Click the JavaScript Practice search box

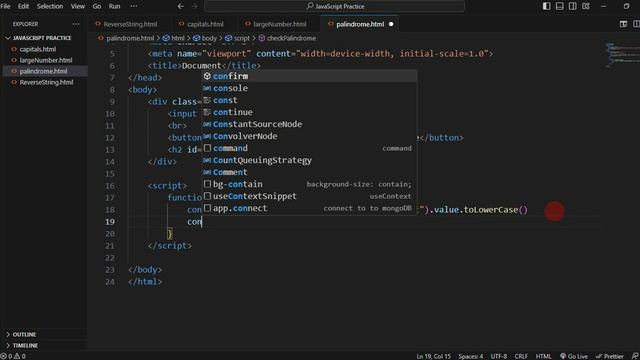pos(334,6)
